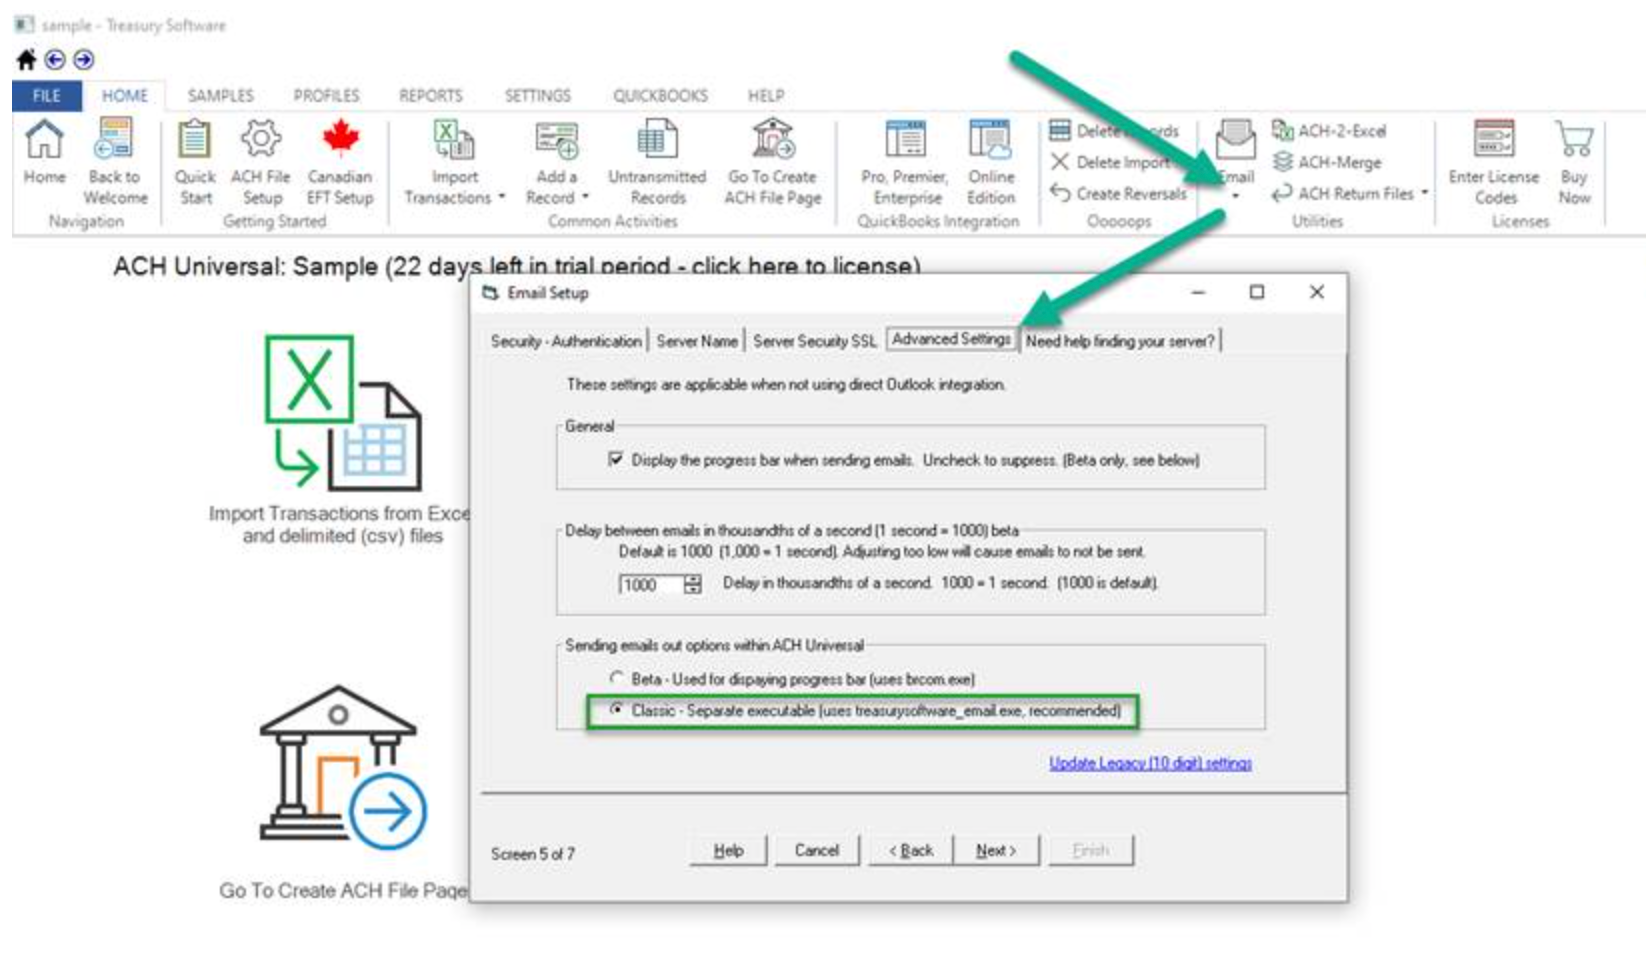This screenshot has width=1646, height=964.
Task: Launch ACH-2-Excel utility
Action: [1329, 131]
